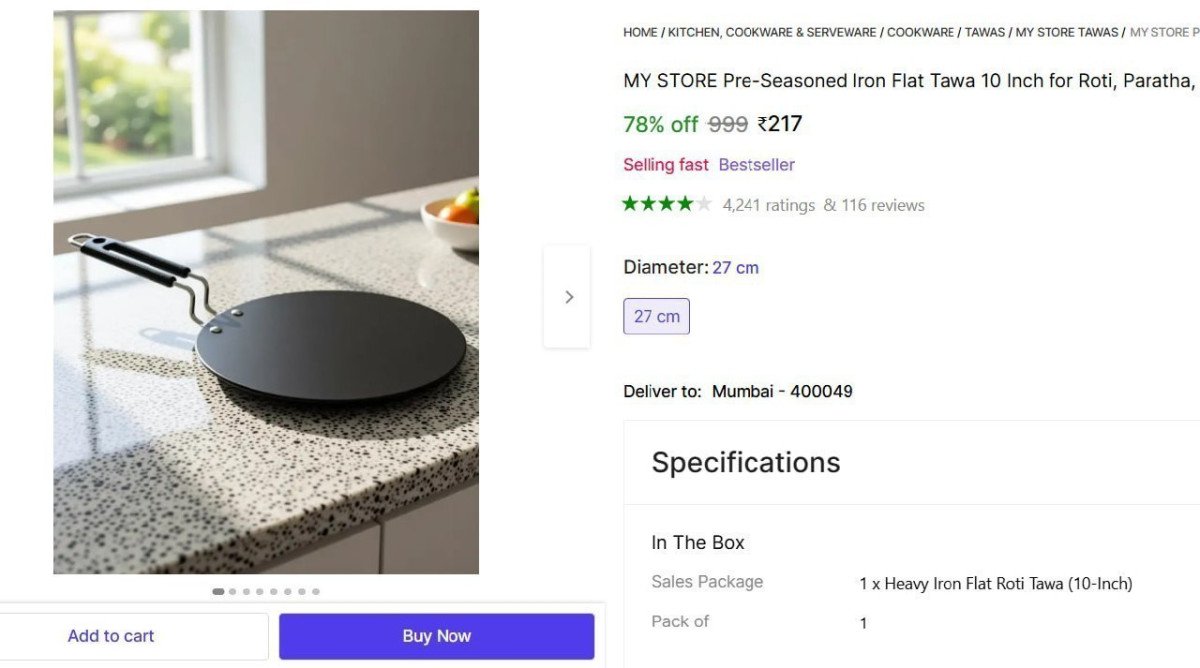The image size is (1200, 668).
Task: Open the 116 reviews link
Action: (882, 204)
